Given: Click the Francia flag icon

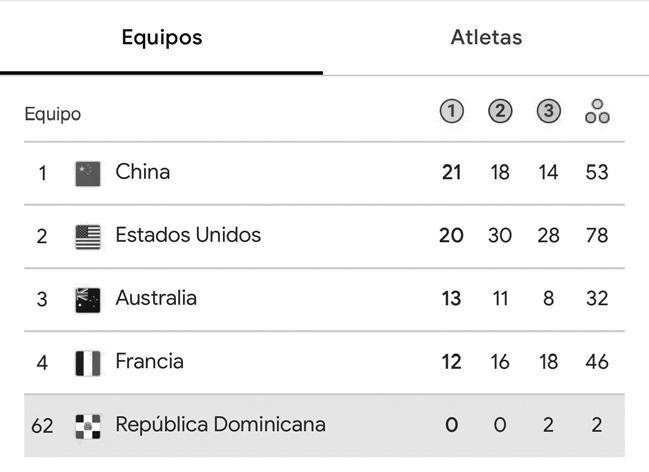Looking at the screenshot, I should 88,362.
